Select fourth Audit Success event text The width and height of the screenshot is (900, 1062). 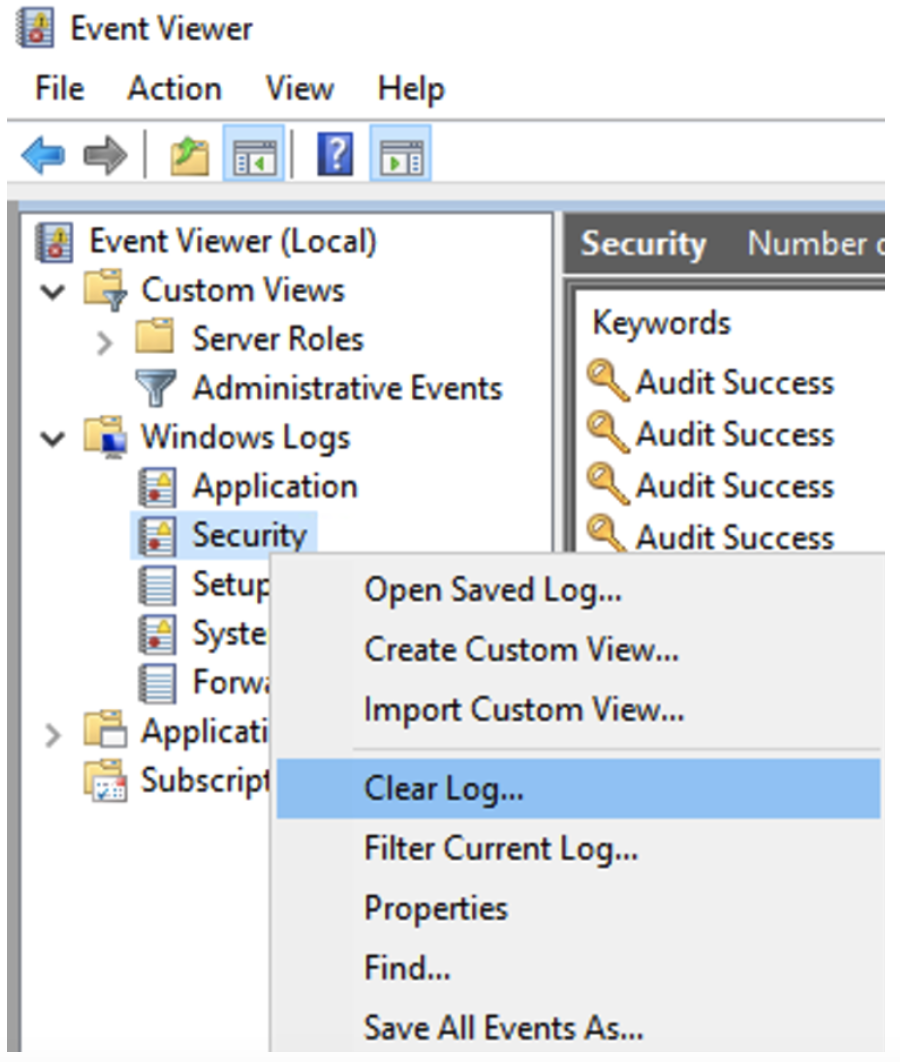point(735,537)
